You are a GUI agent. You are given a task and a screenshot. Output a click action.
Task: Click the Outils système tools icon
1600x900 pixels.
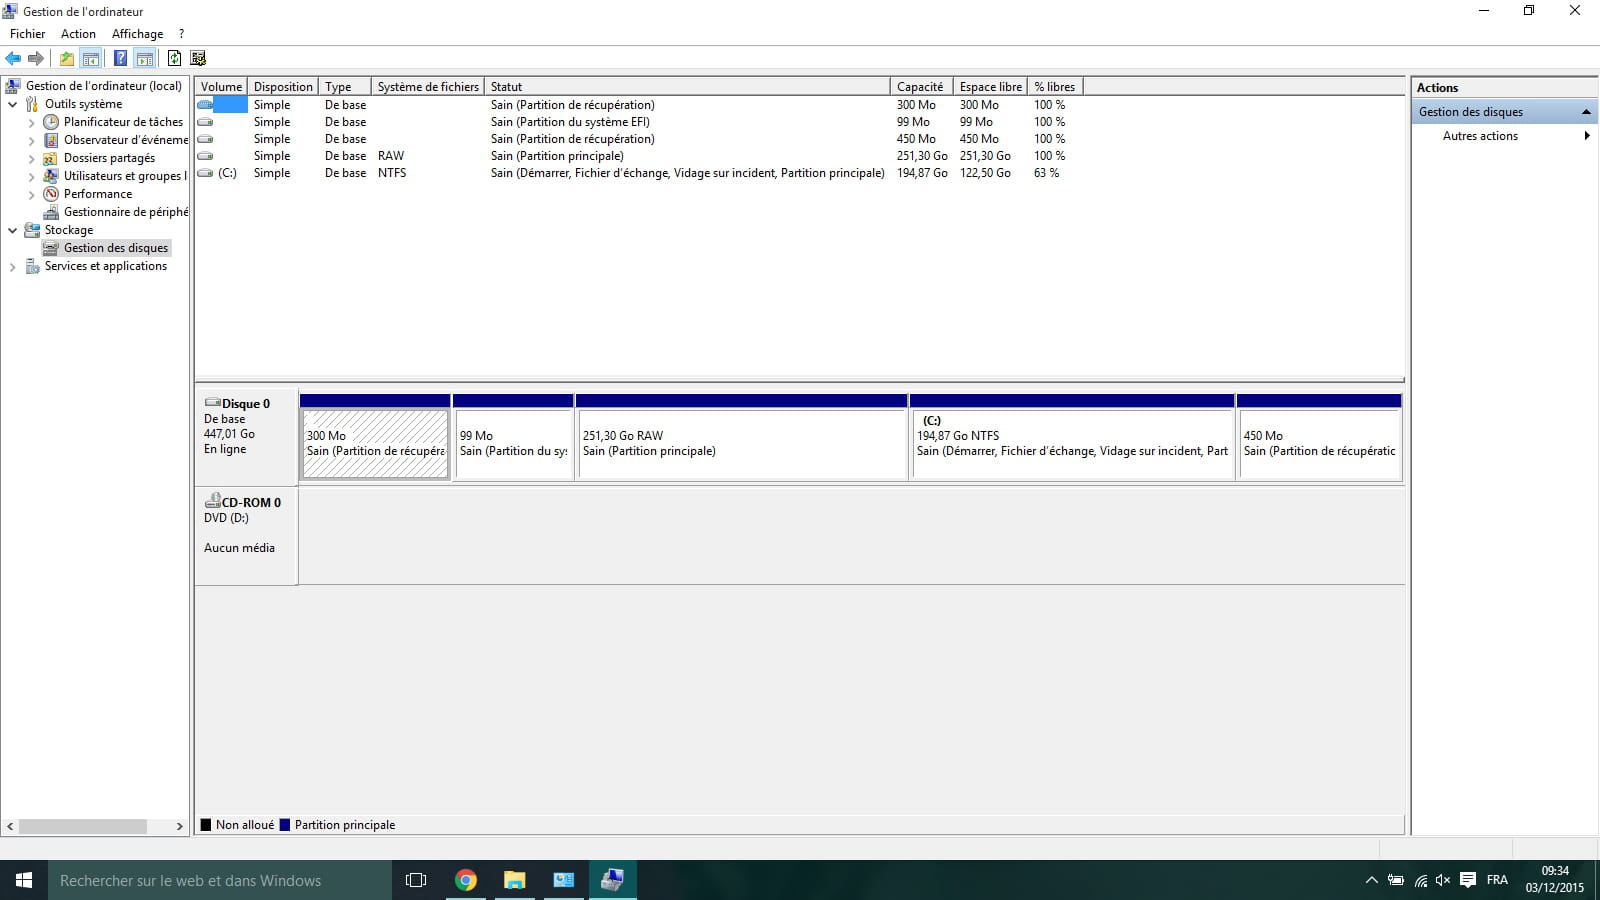(32, 104)
